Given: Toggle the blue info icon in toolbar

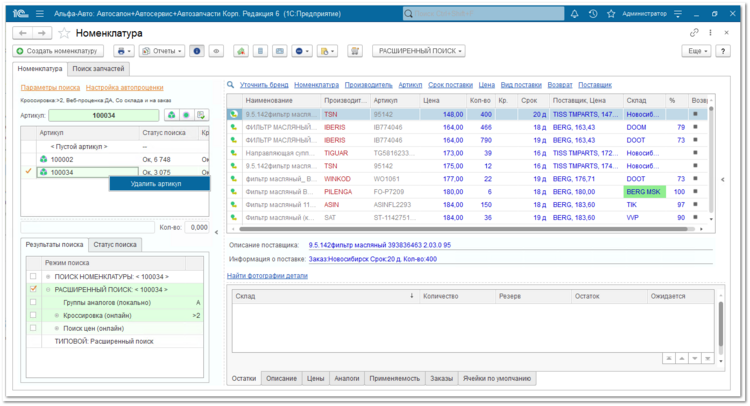Looking at the screenshot, I should (197, 51).
